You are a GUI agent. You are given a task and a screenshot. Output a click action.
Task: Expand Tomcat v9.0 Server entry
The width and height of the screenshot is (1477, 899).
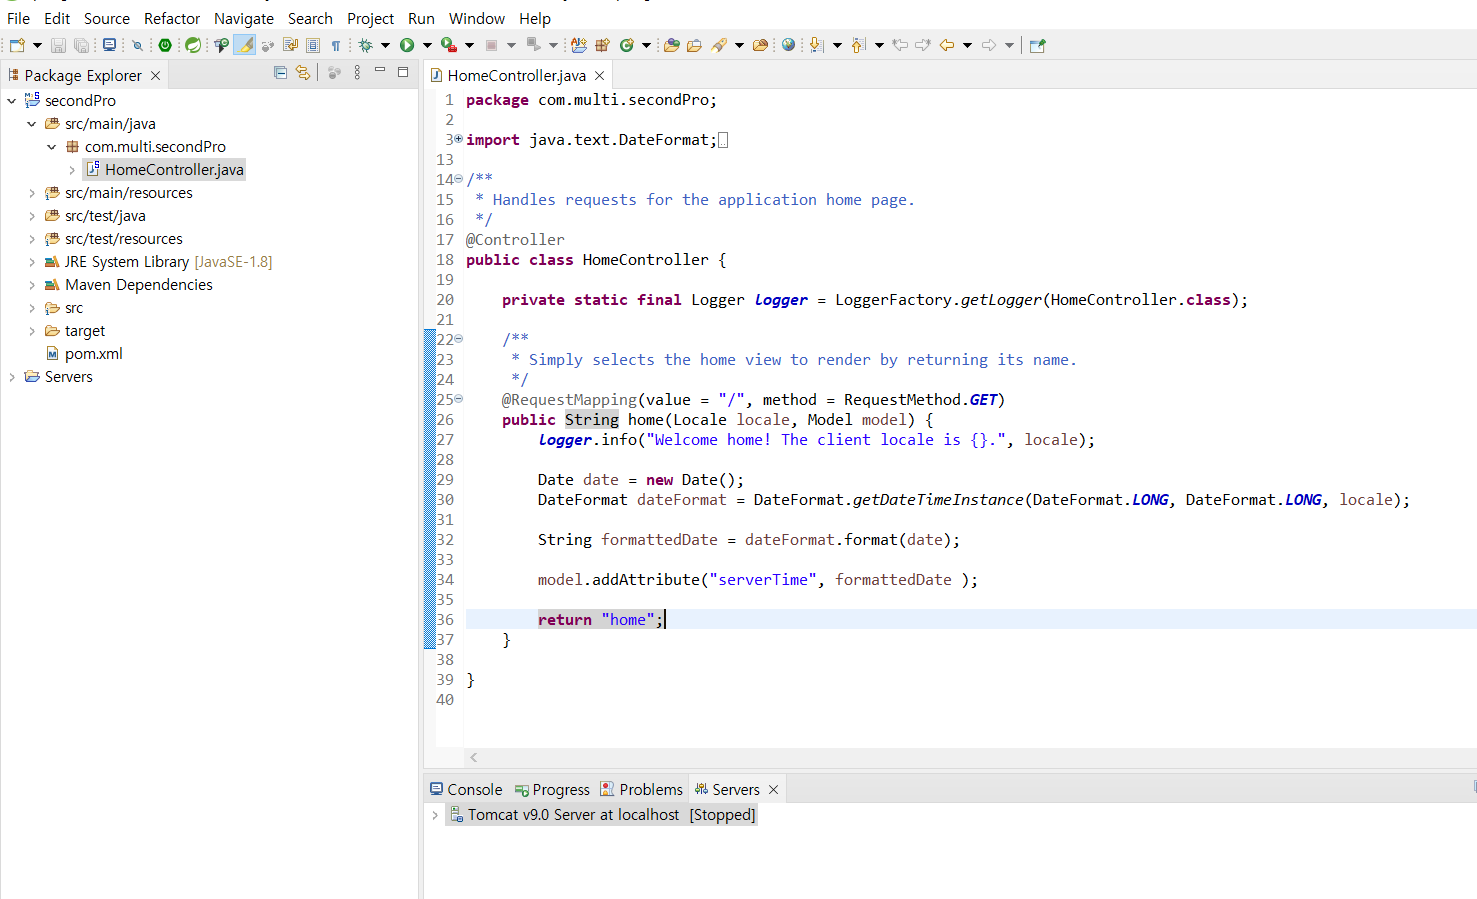coord(435,815)
